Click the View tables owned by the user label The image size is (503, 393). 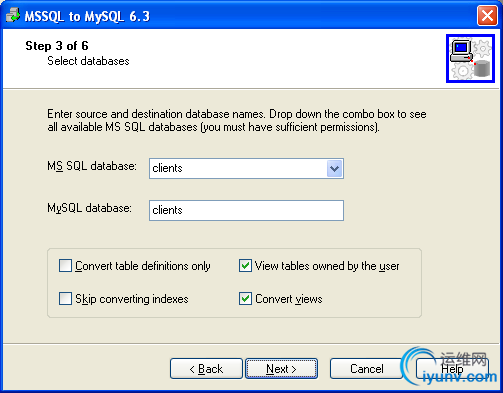[x=327, y=266]
